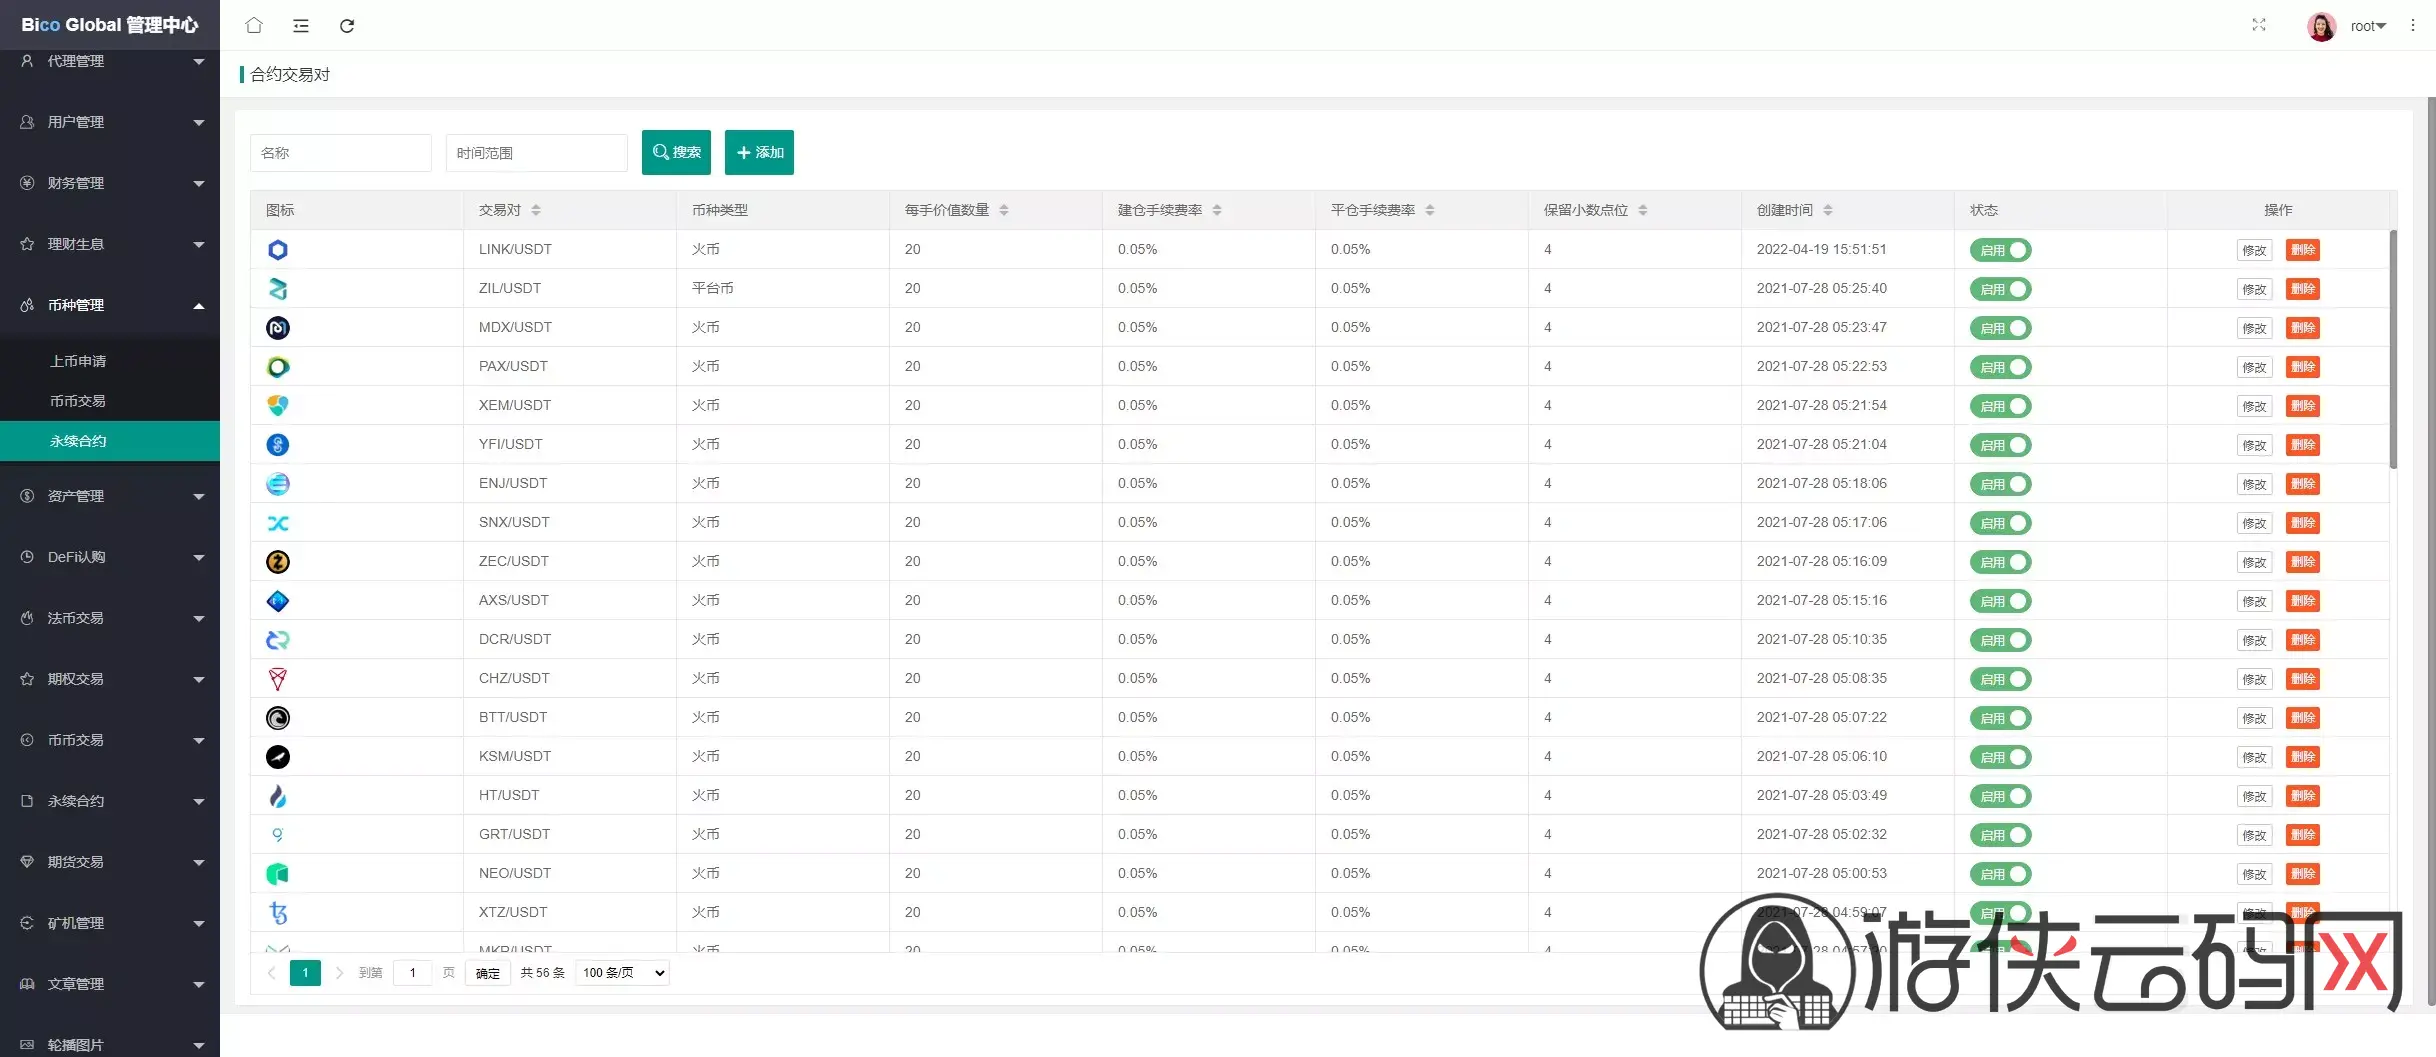This screenshot has height=1057, width=2436.
Task: Disable the 启用 switch for XEM/USDT
Action: point(2000,406)
